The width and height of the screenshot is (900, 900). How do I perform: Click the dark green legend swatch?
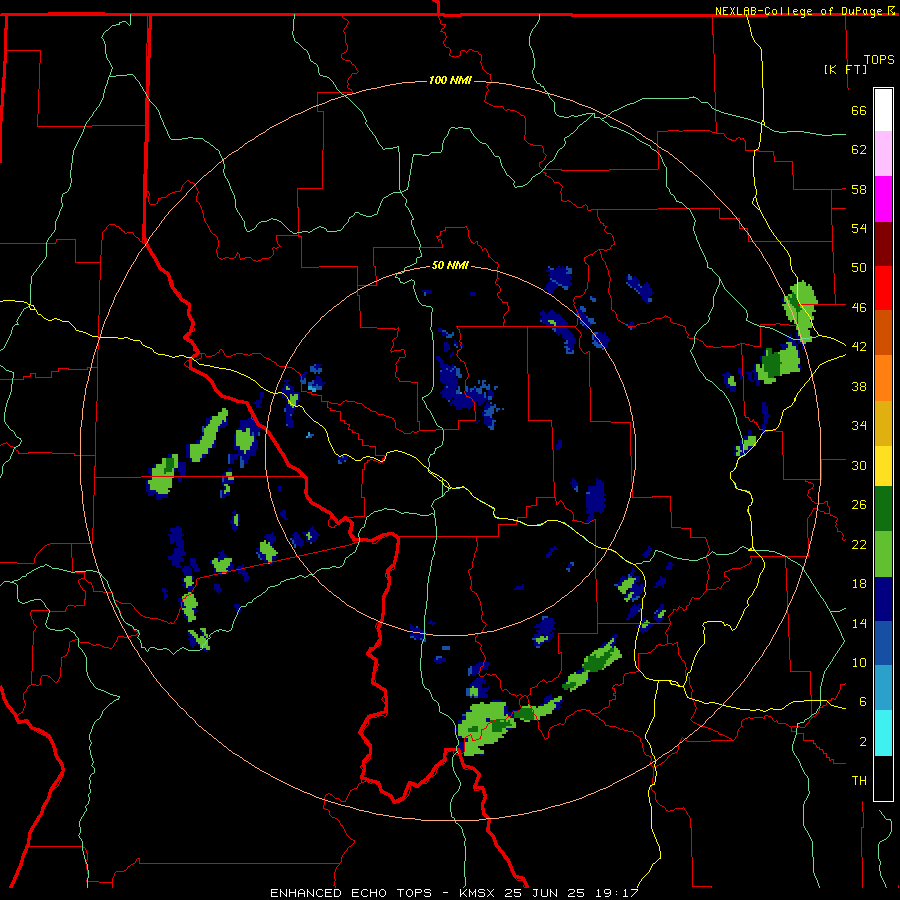point(883,509)
